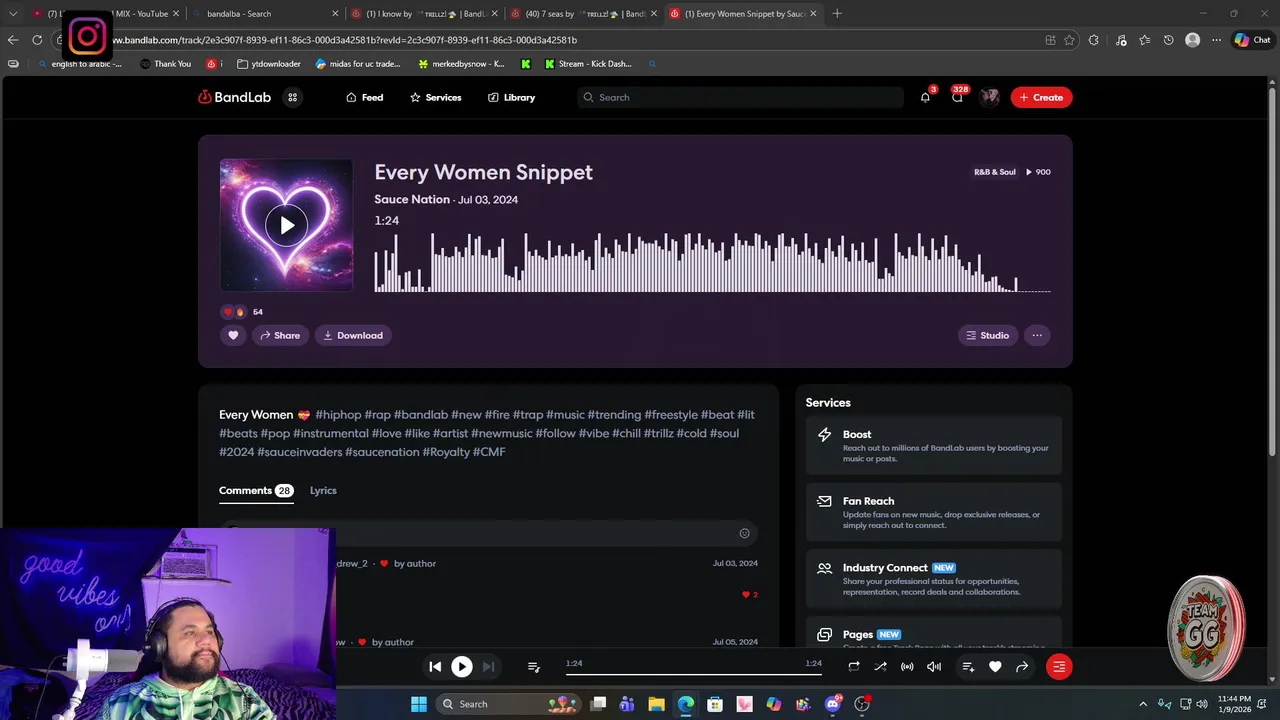This screenshot has height=720, width=1280.
Task: Share the Every Women Snippet track
Action: pyautogui.click(x=280, y=335)
